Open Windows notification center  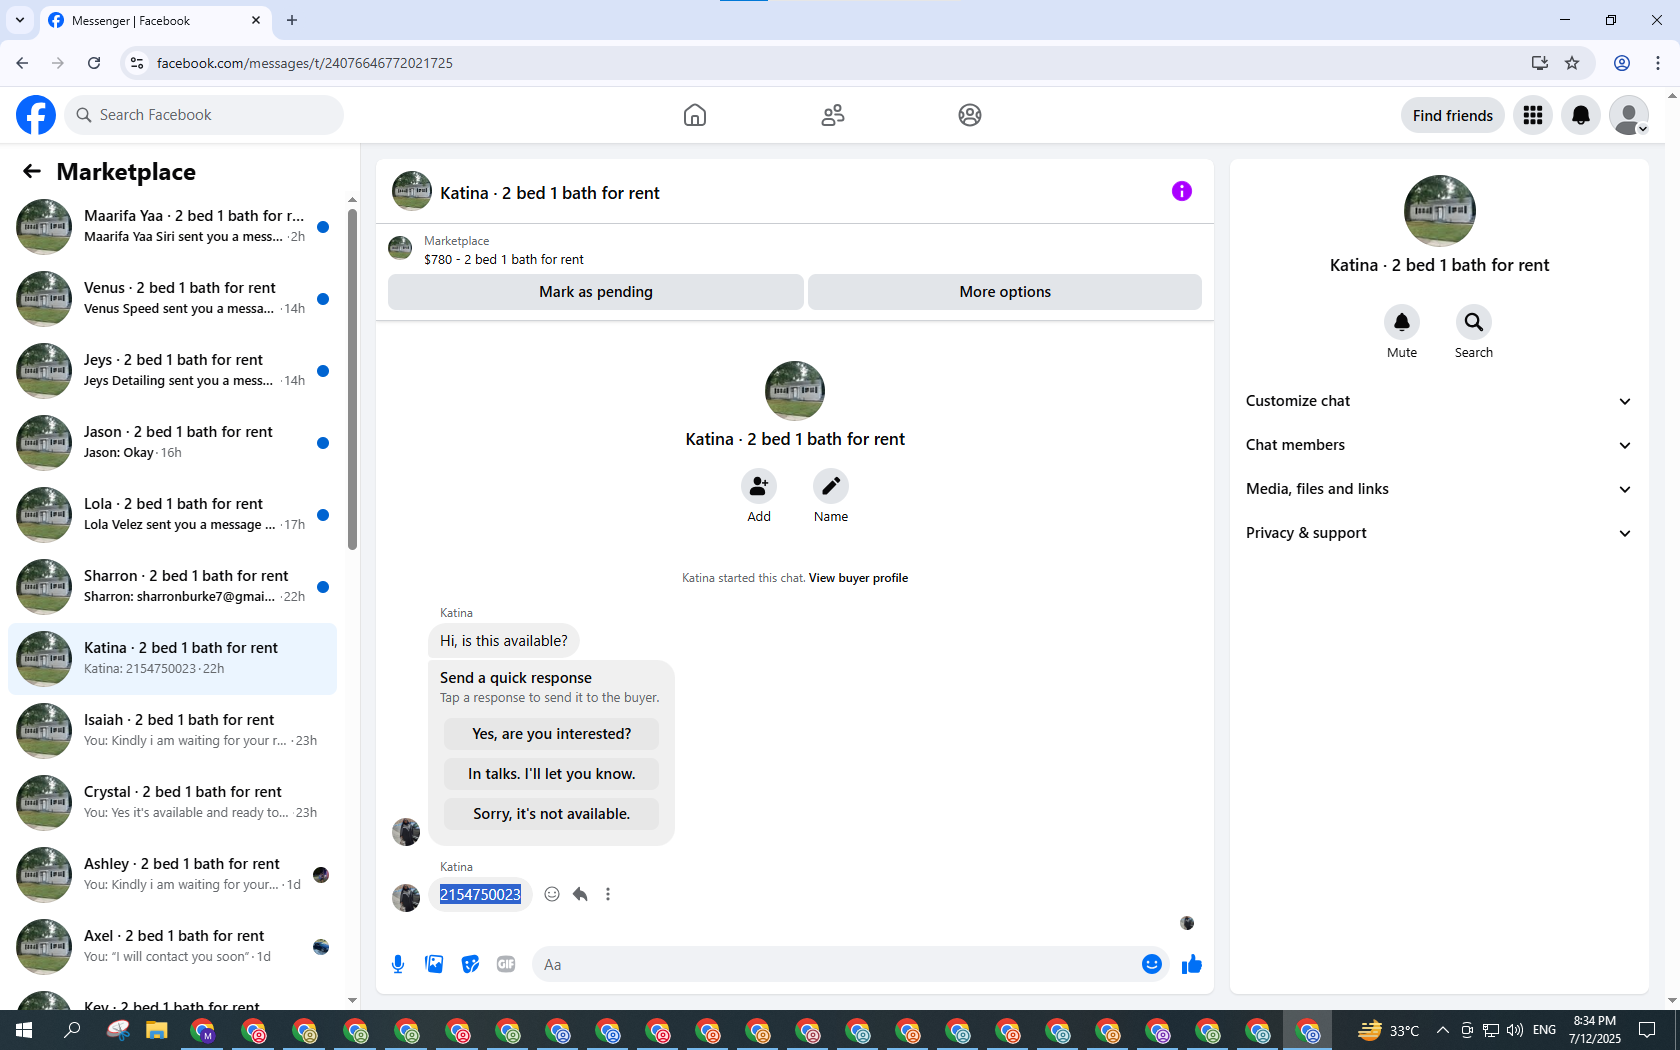[1647, 1030]
